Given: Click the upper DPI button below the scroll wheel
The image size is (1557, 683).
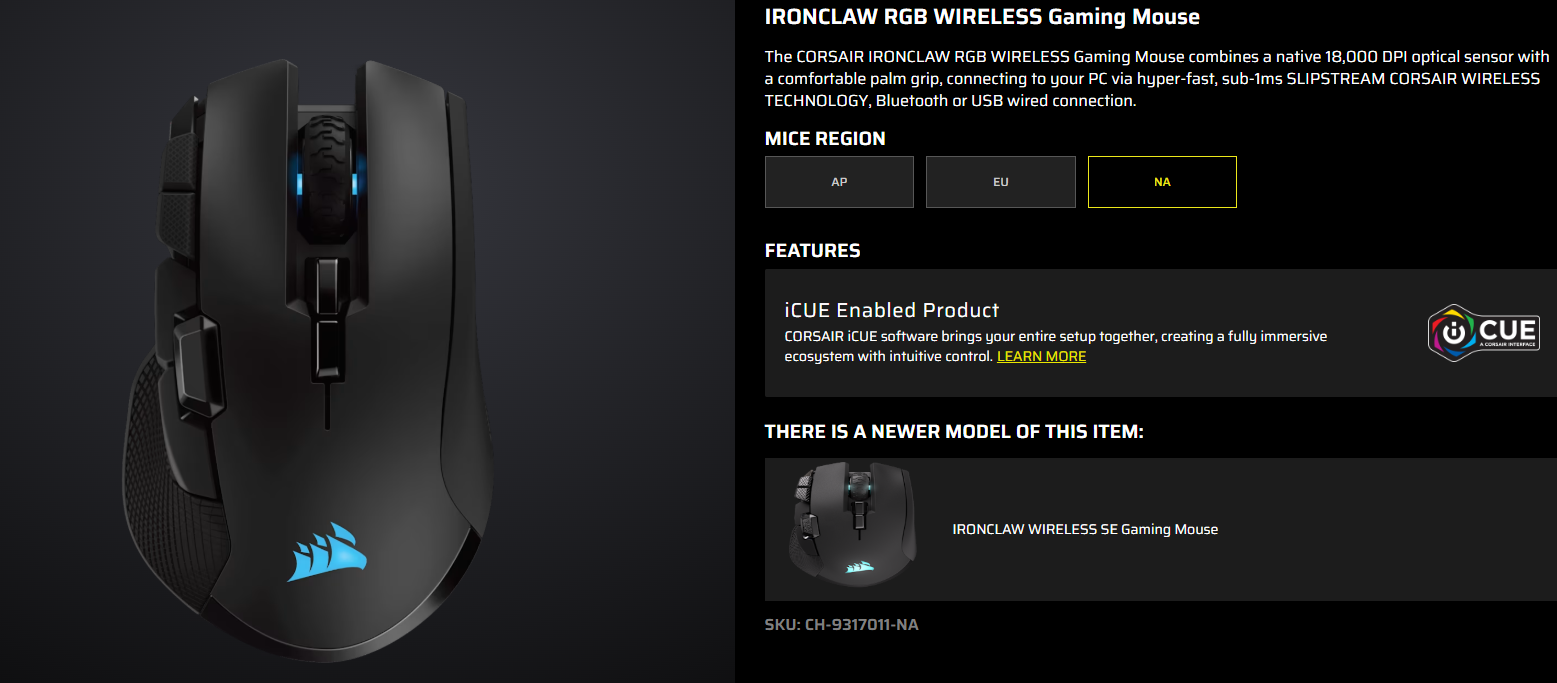Looking at the screenshot, I should coord(327,286).
